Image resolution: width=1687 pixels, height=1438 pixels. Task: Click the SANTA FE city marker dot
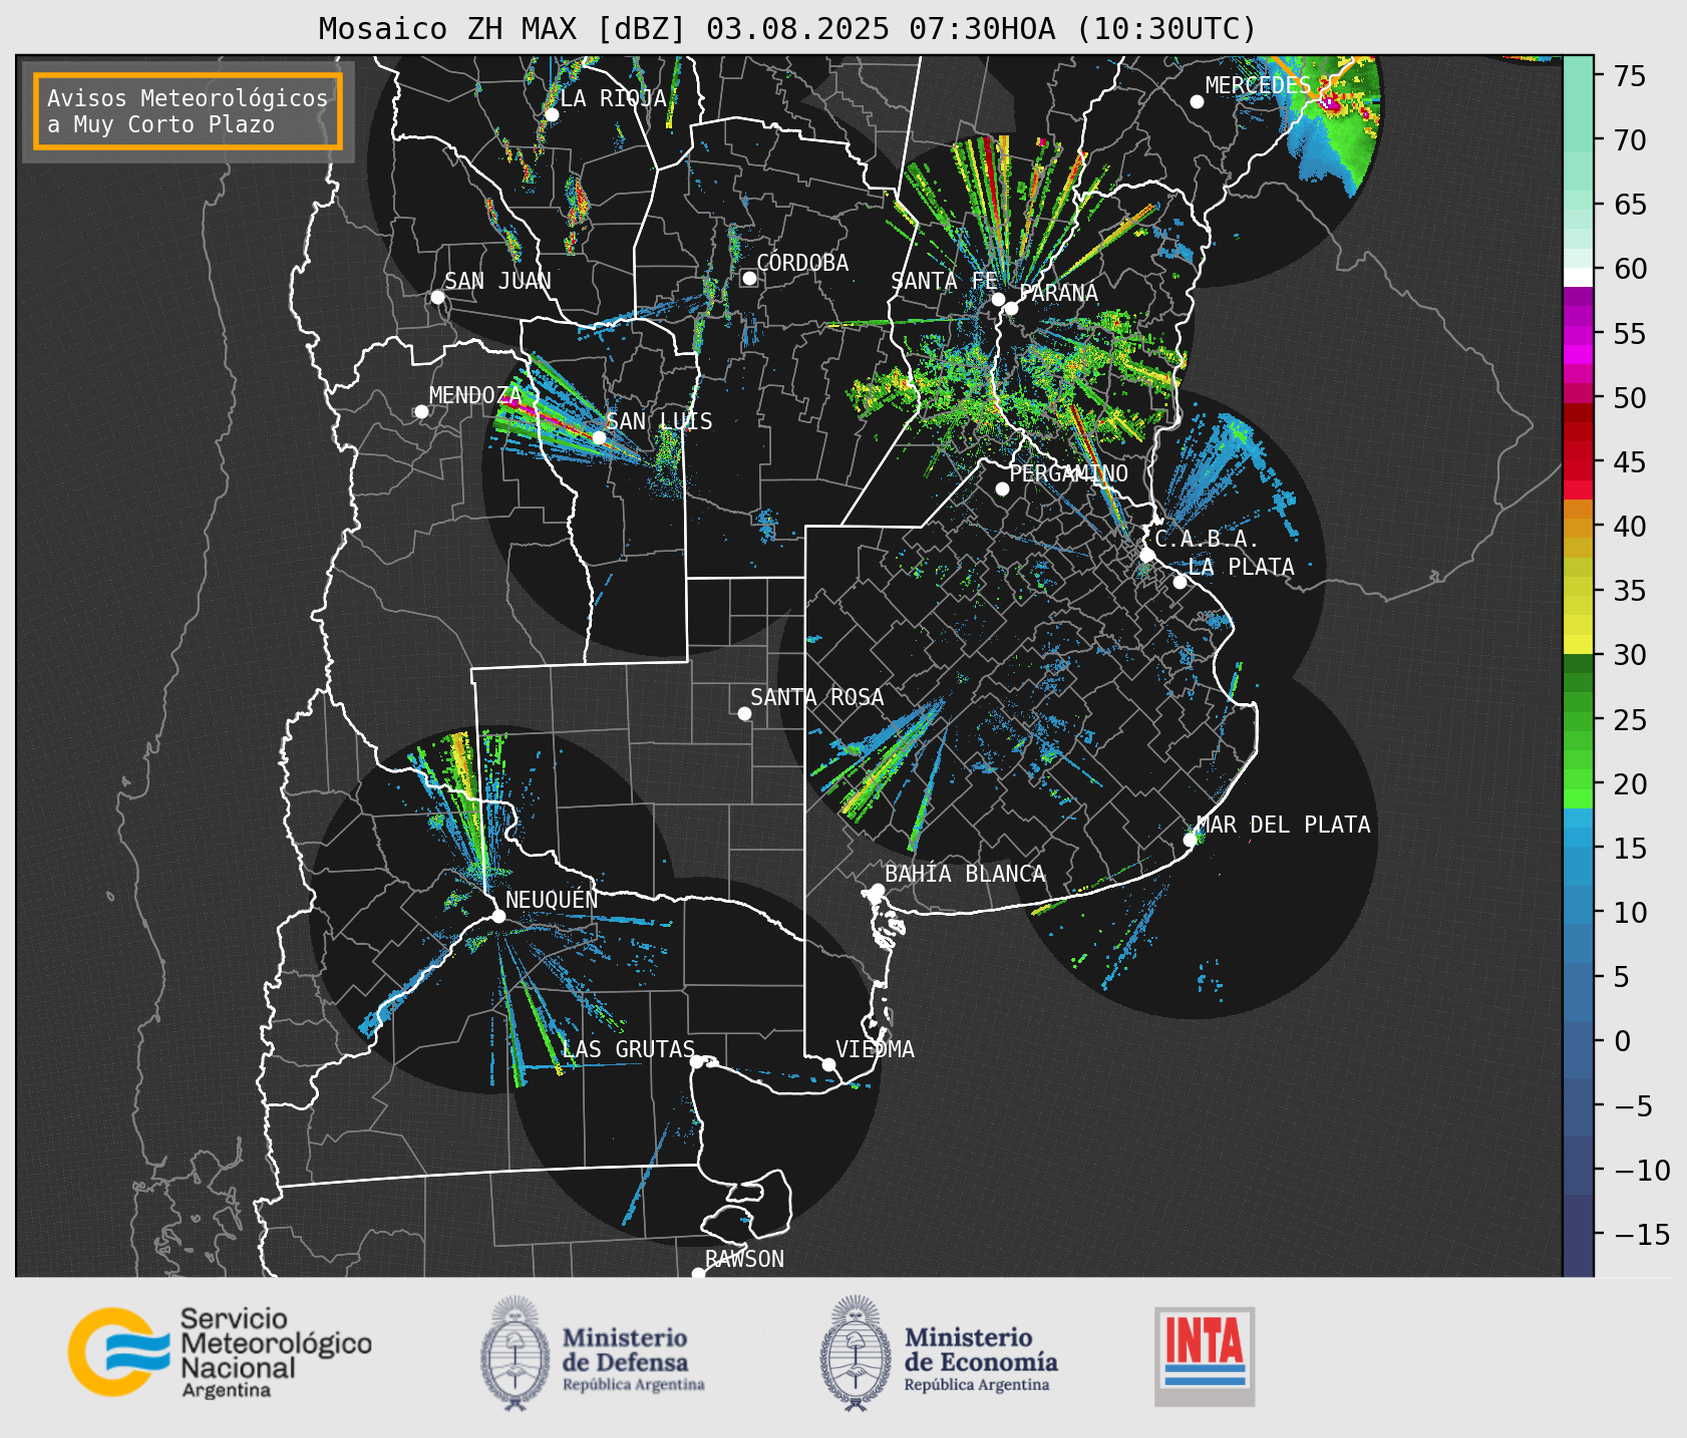[998, 299]
